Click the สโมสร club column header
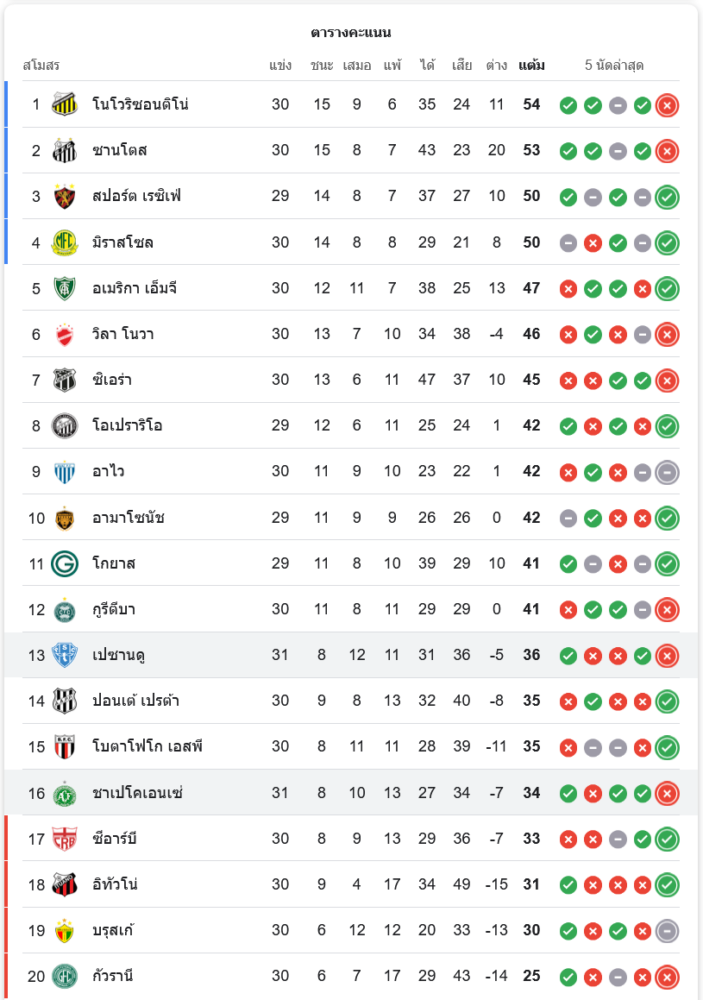The width and height of the screenshot is (703, 1000). tap(42, 66)
